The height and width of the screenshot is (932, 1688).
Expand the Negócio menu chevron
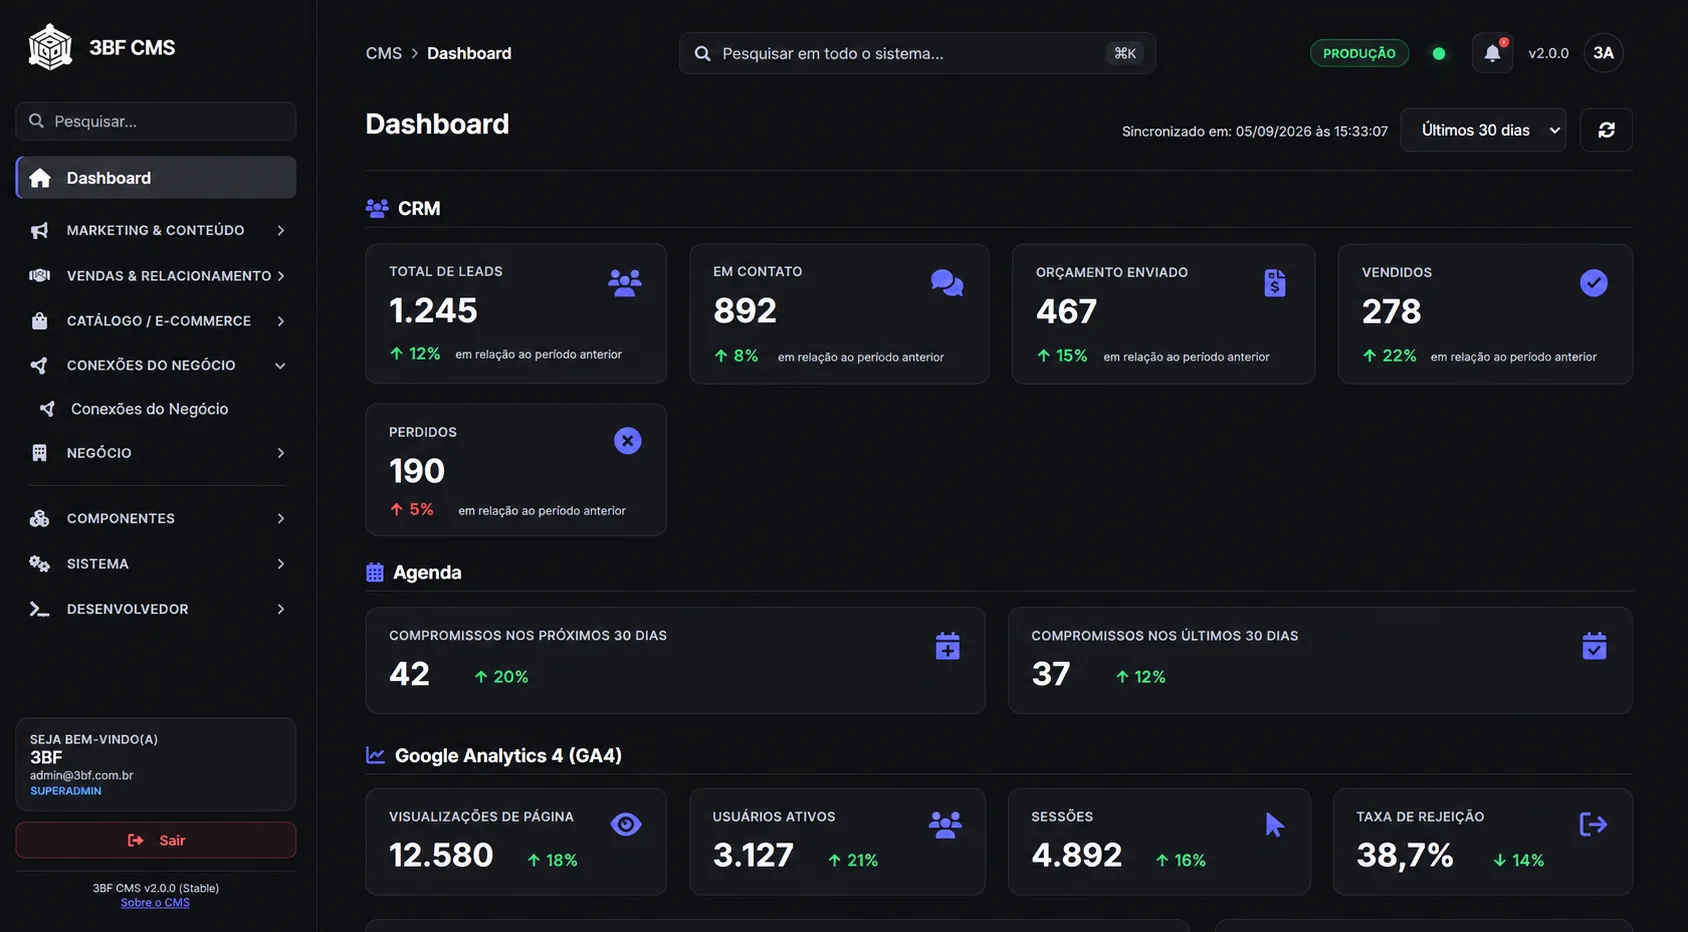click(281, 453)
